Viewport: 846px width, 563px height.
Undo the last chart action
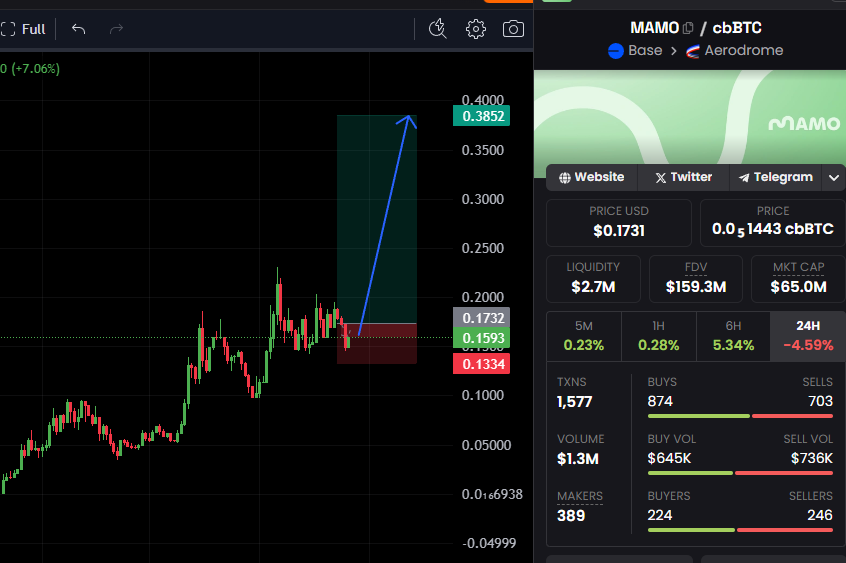tap(79, 29)
